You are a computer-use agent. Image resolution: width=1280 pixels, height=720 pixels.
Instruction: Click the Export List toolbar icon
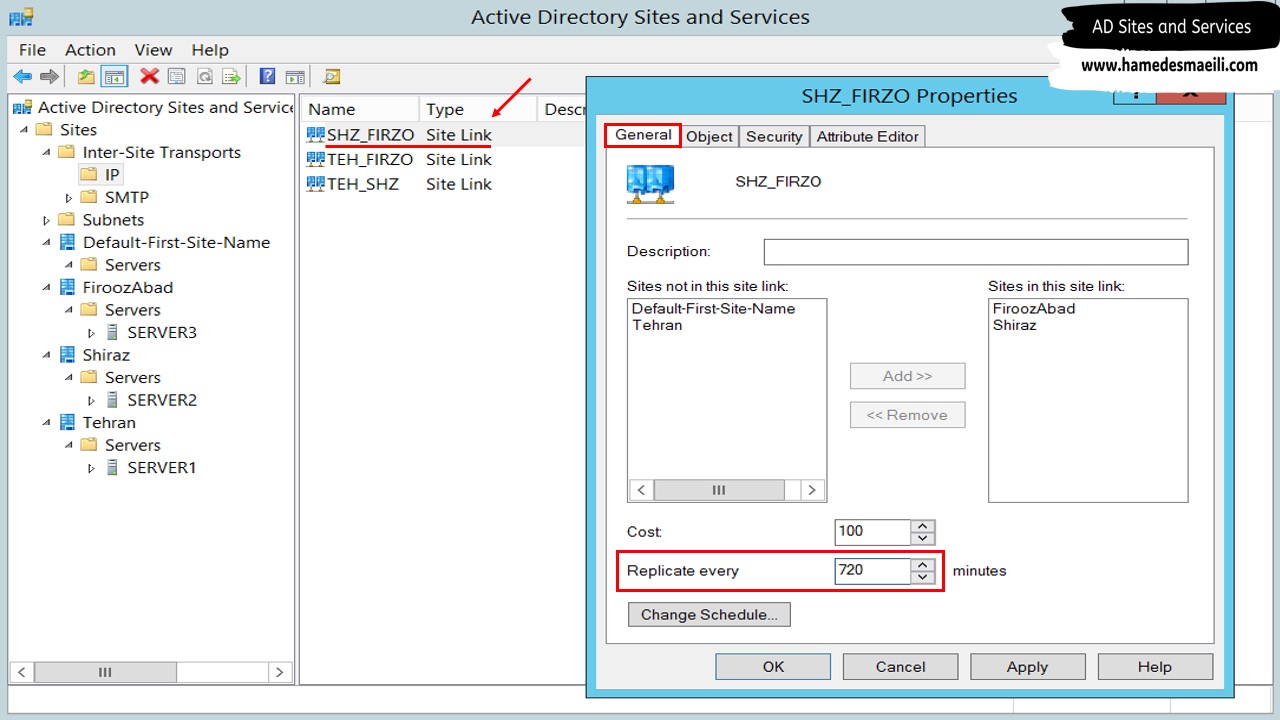pos(232,76)
